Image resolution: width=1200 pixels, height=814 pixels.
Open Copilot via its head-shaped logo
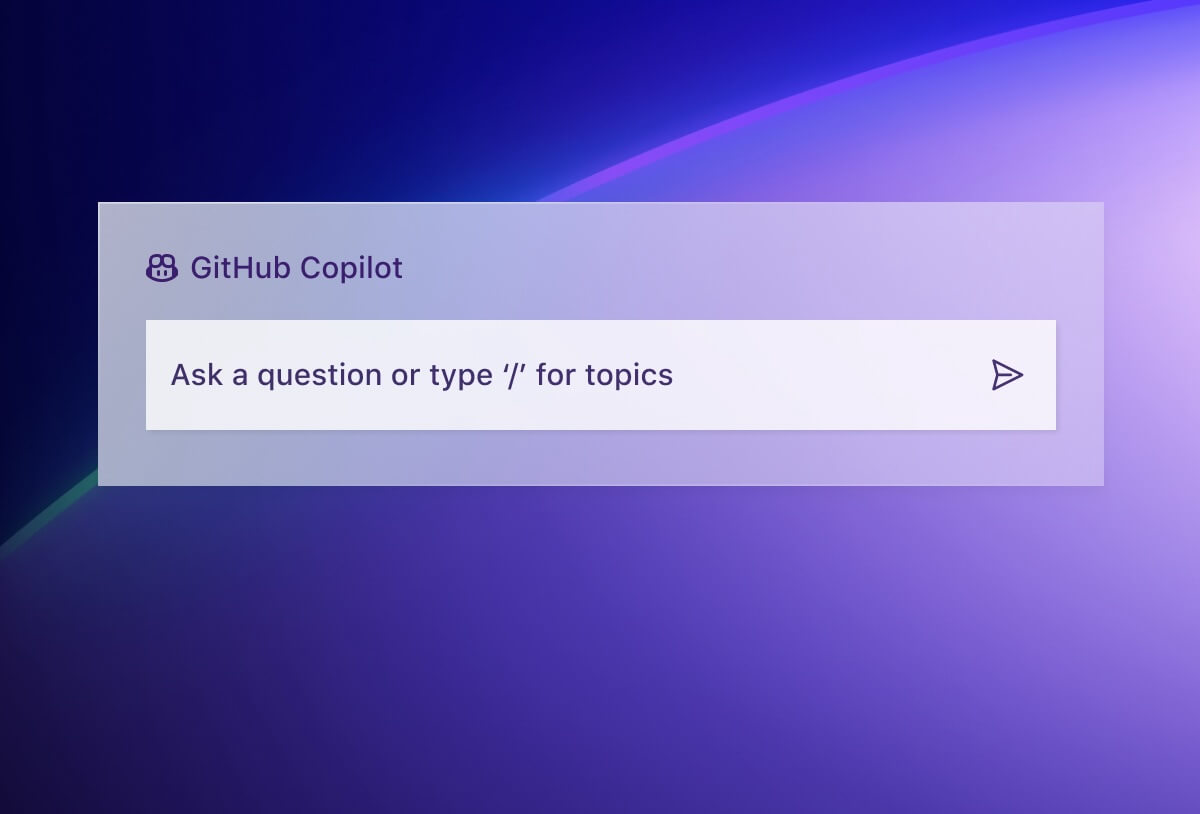(x=162, y=268)
